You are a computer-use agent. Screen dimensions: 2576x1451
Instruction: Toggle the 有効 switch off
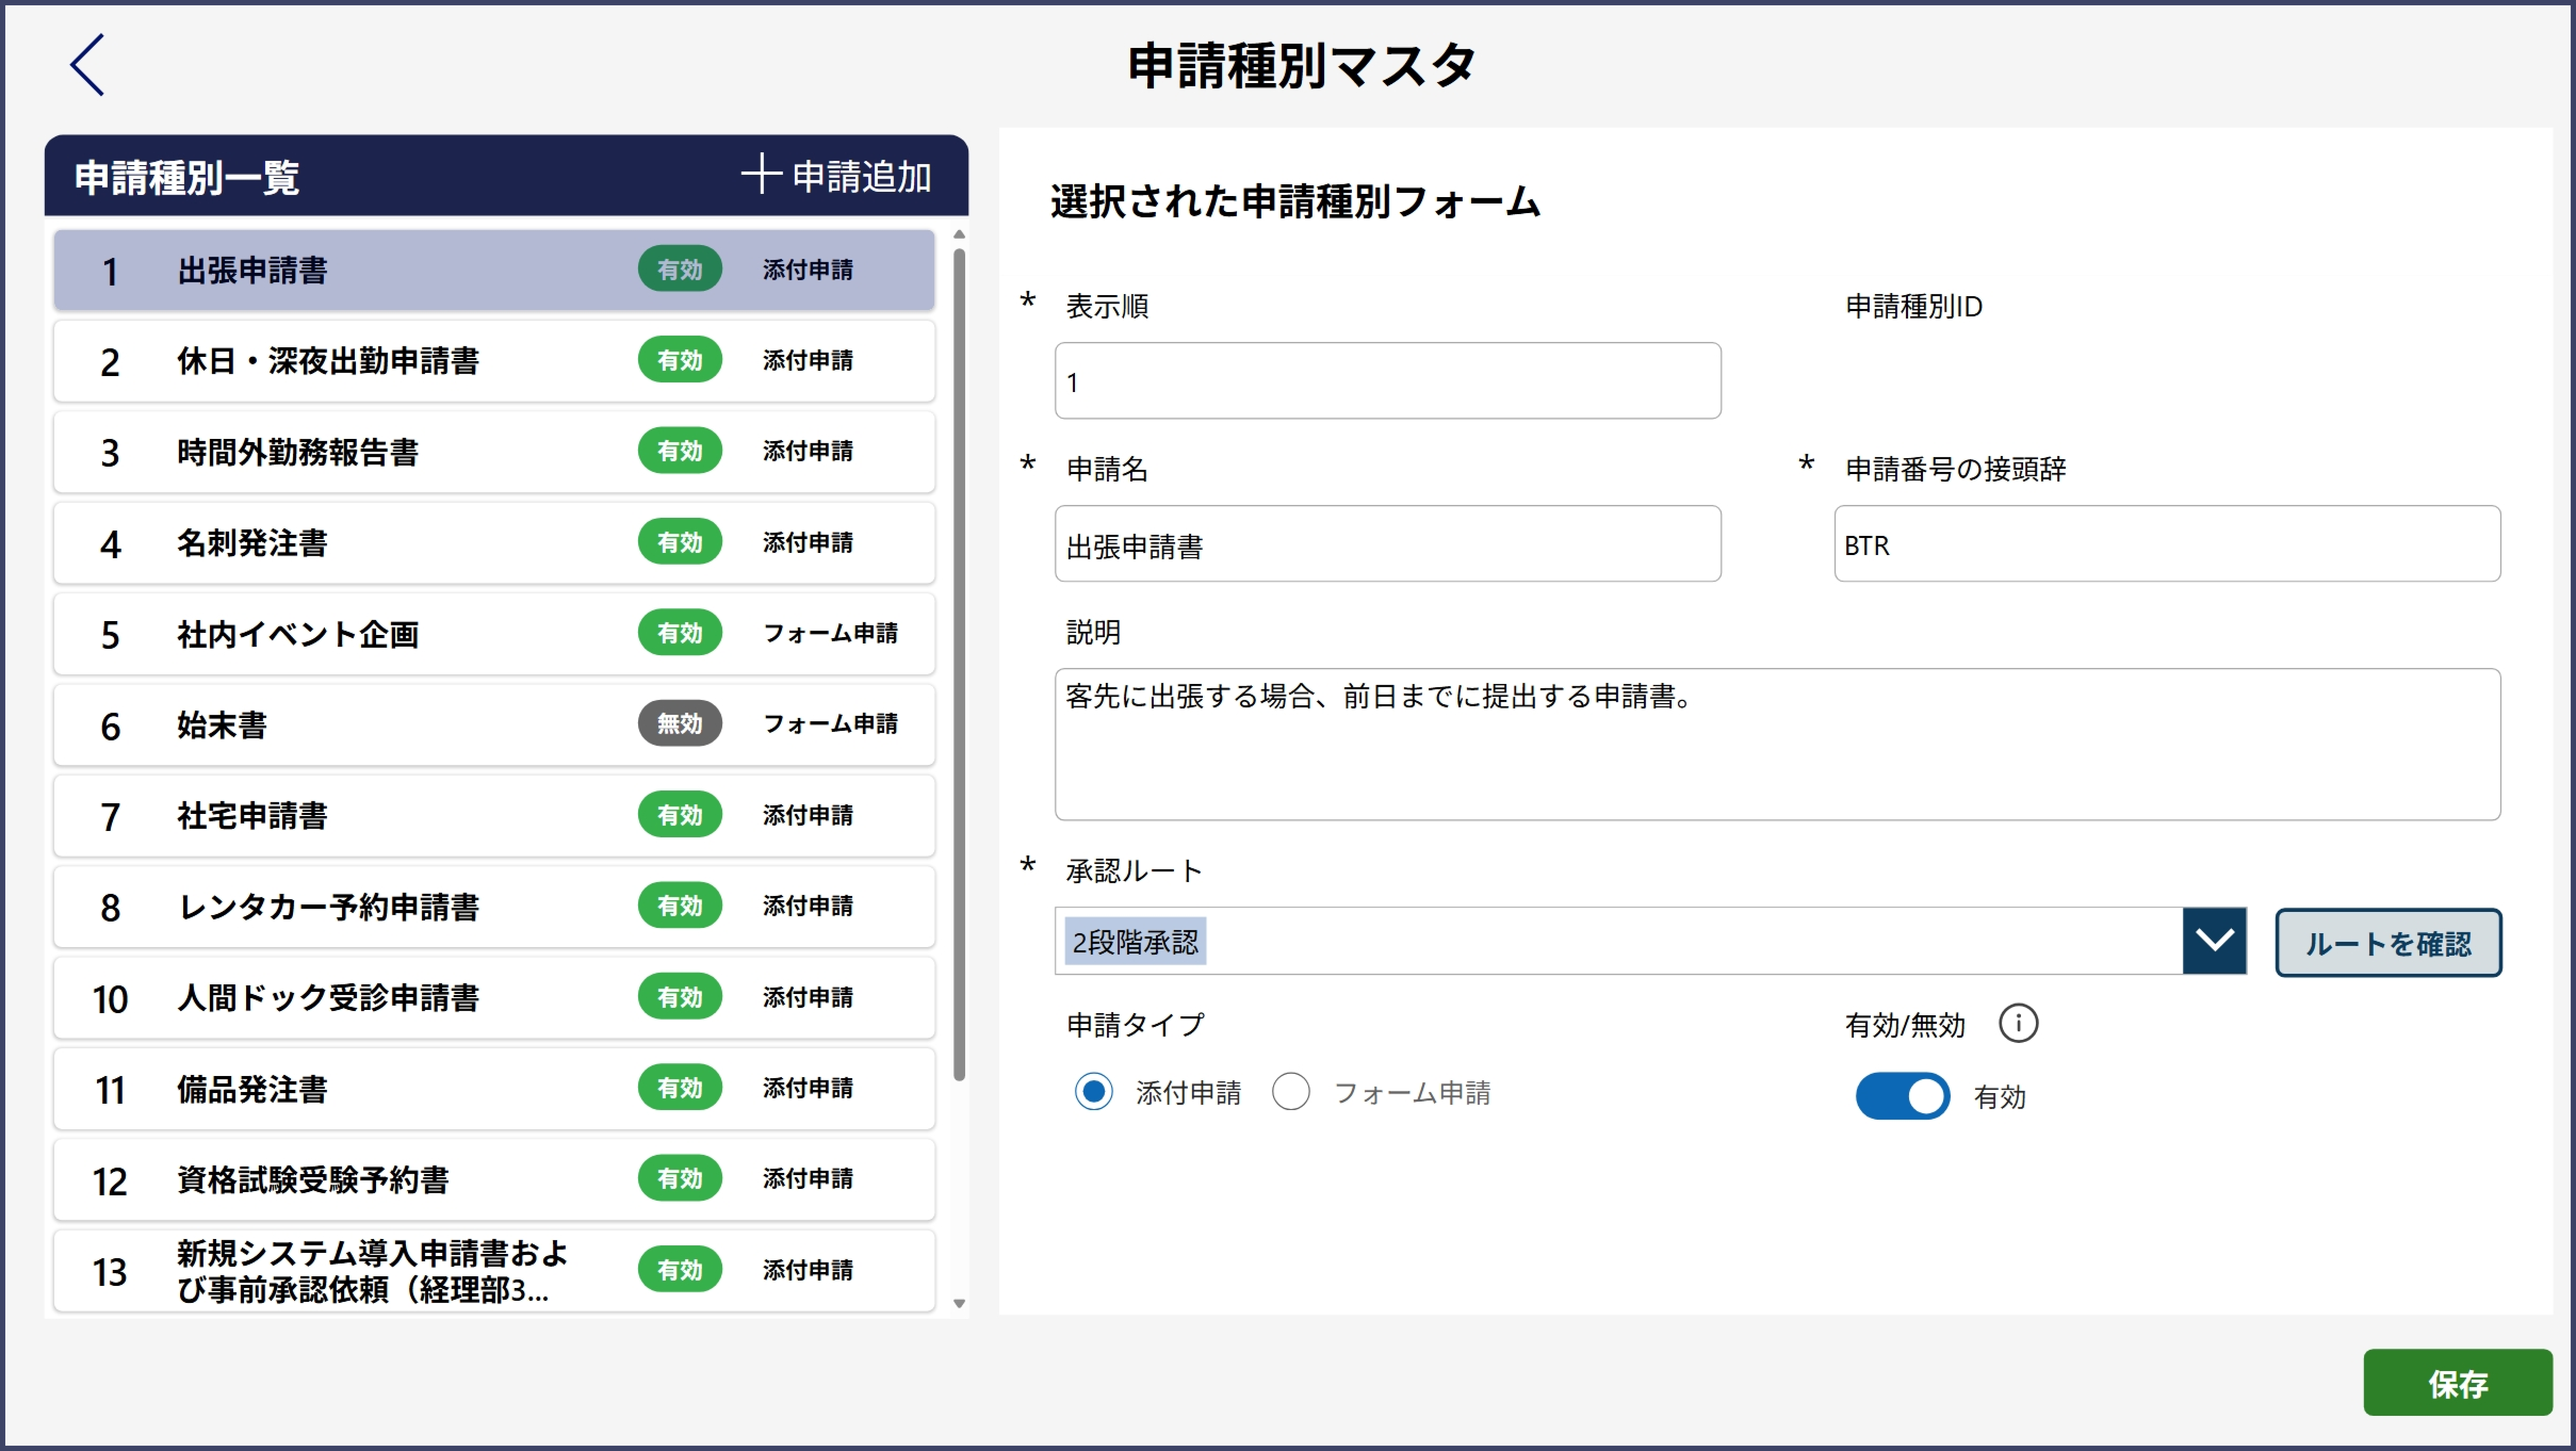click(x=1901, y=1095)
